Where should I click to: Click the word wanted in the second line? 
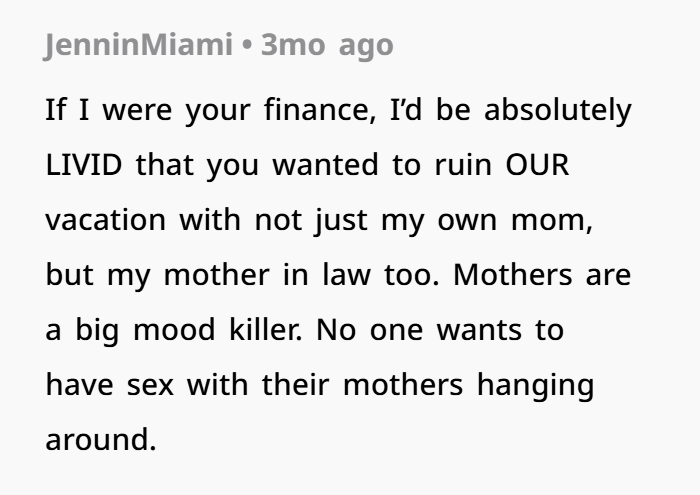[325, 165]
